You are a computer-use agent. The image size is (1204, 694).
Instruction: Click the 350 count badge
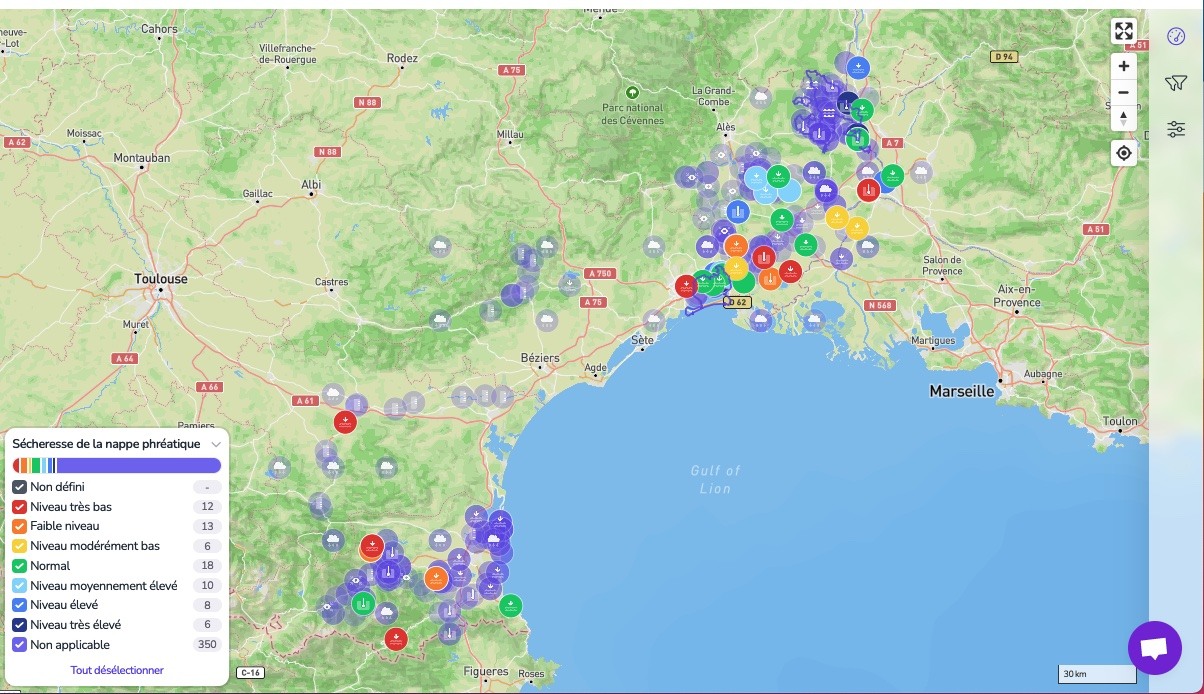pos(207,645)
